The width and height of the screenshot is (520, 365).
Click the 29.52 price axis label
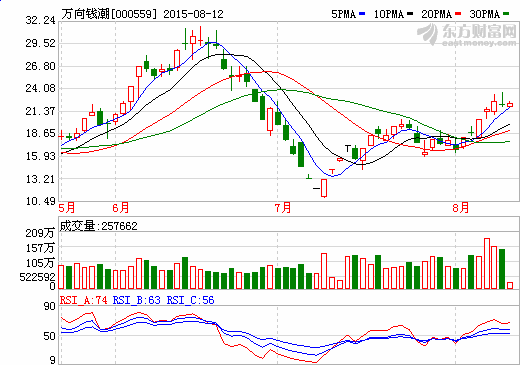pos(40,43)
